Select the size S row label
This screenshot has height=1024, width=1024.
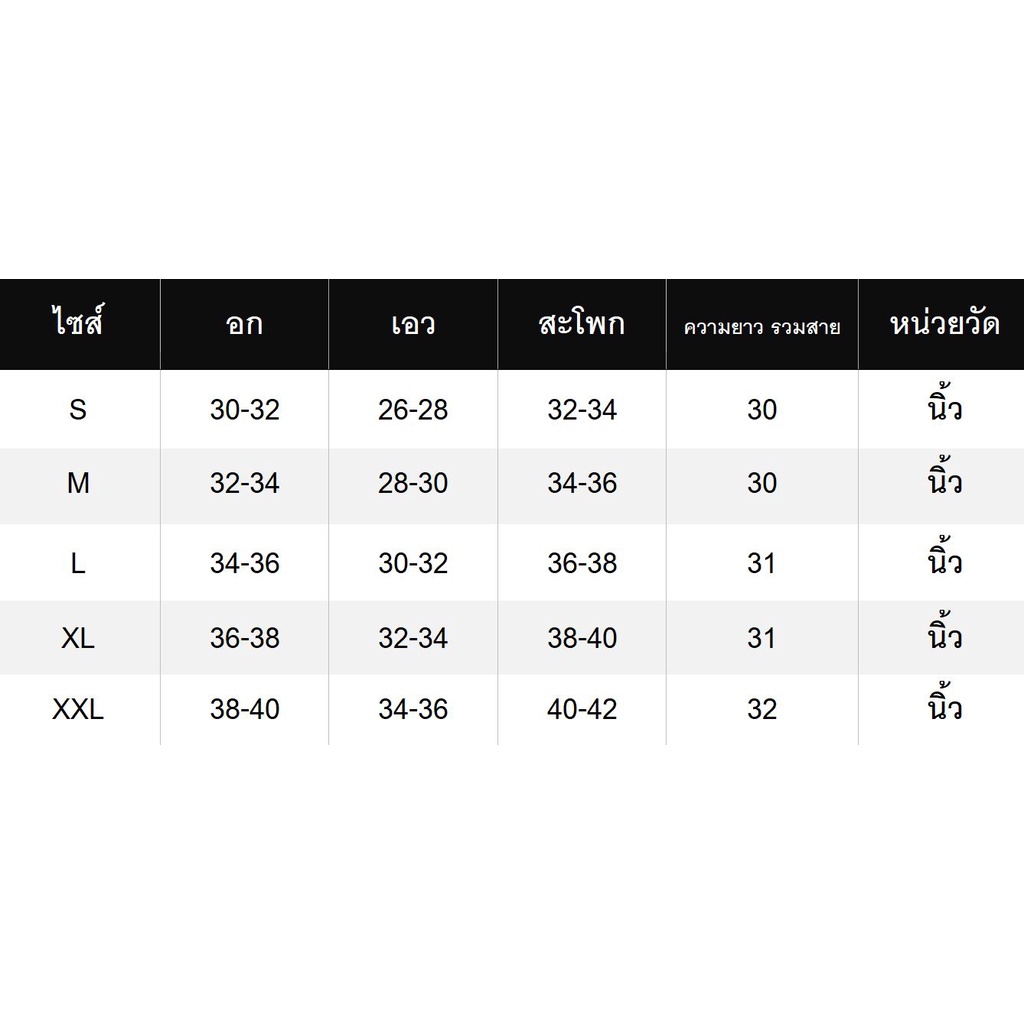point(78,410)
